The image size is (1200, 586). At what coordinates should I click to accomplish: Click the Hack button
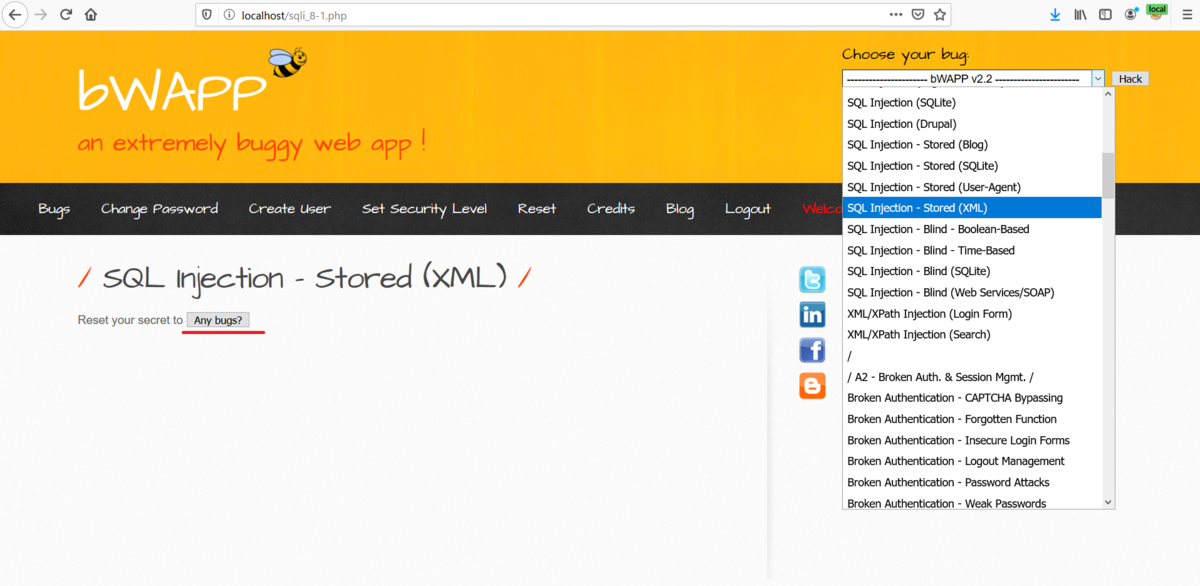pyautogui.click(x=1130, y=78)
